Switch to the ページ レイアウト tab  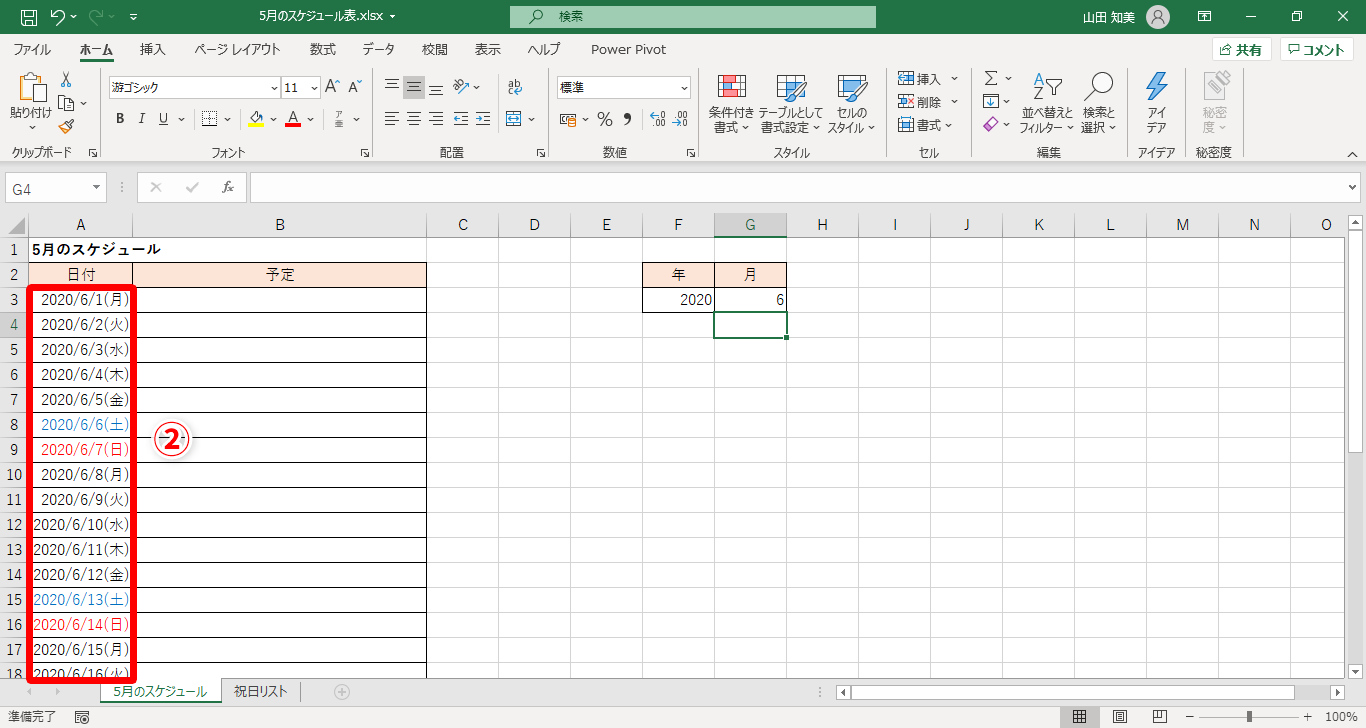point(238,49)
